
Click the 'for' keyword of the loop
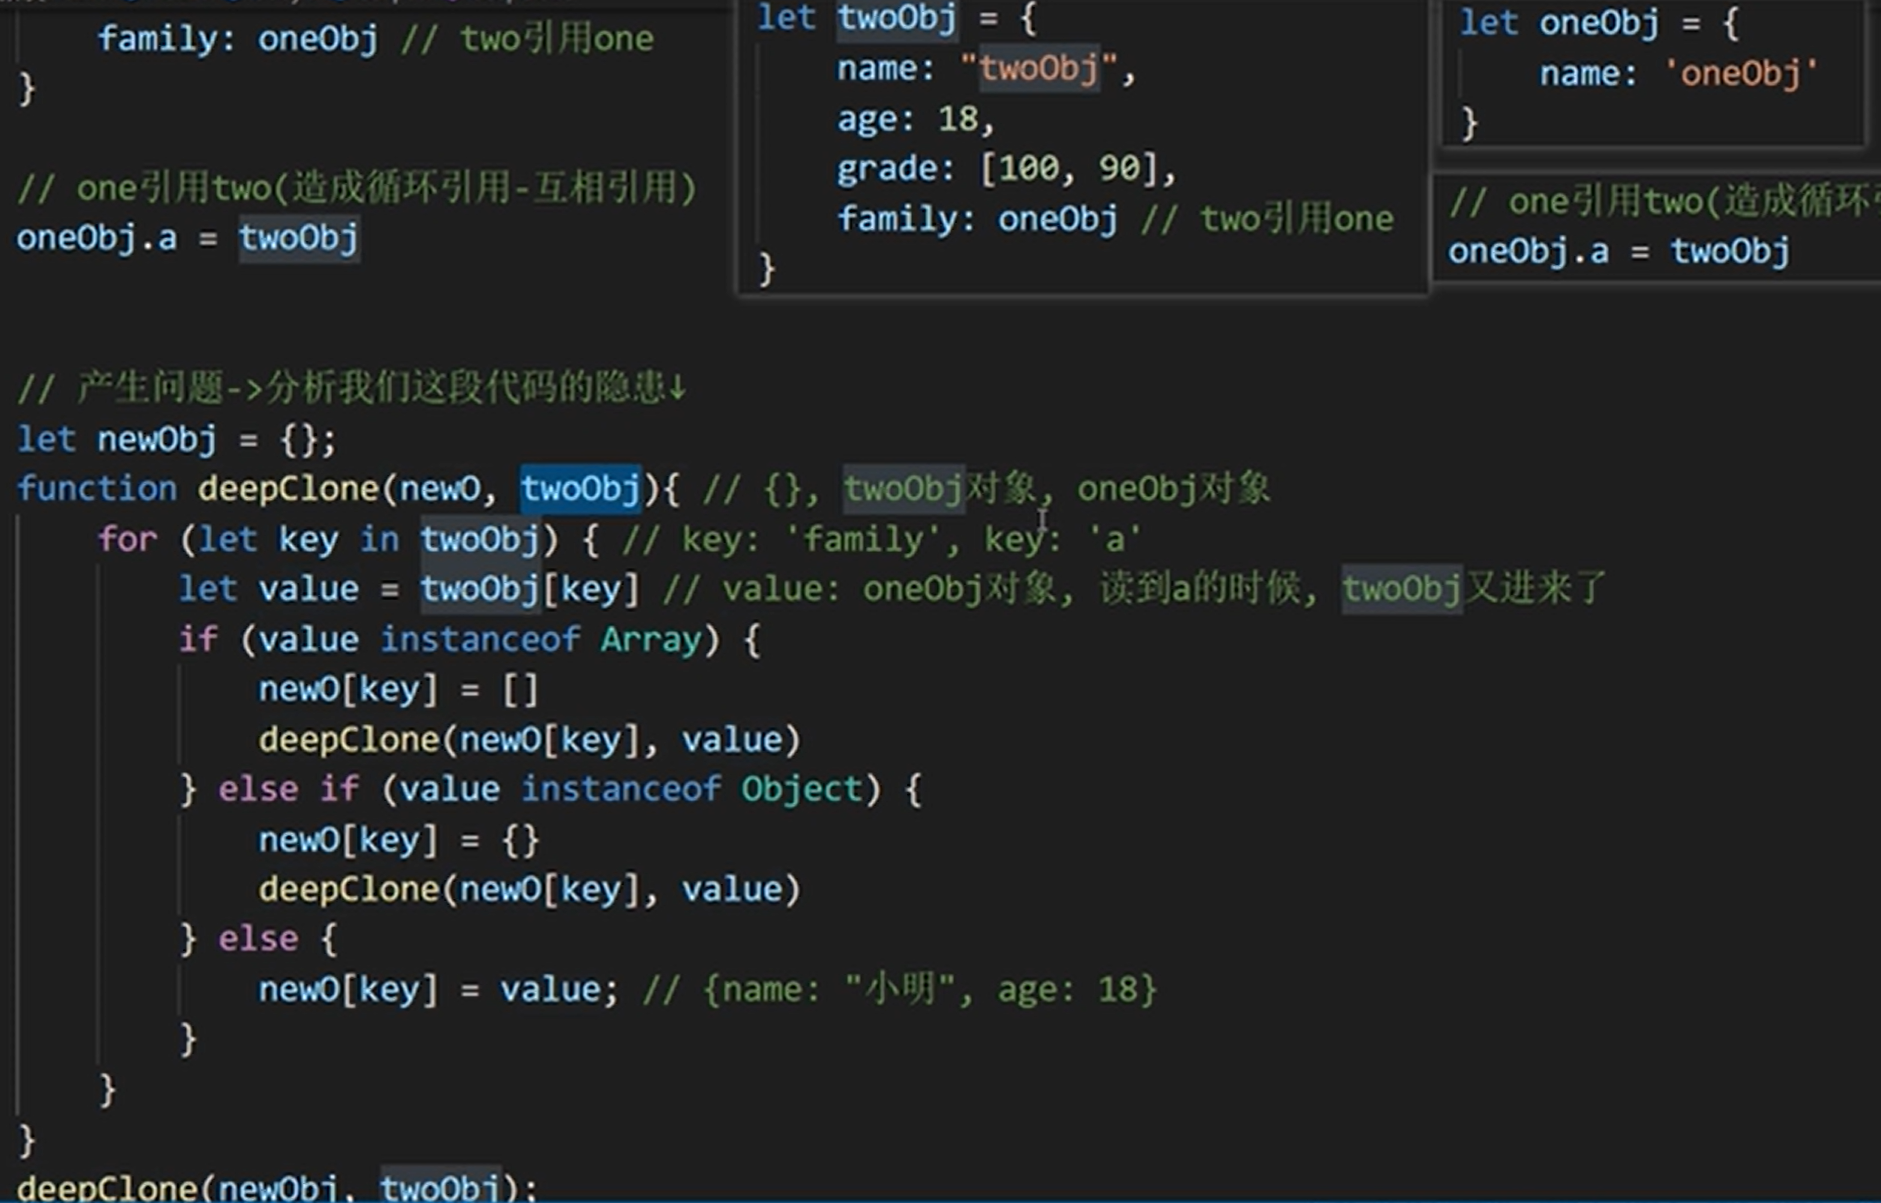pos(127,539)
